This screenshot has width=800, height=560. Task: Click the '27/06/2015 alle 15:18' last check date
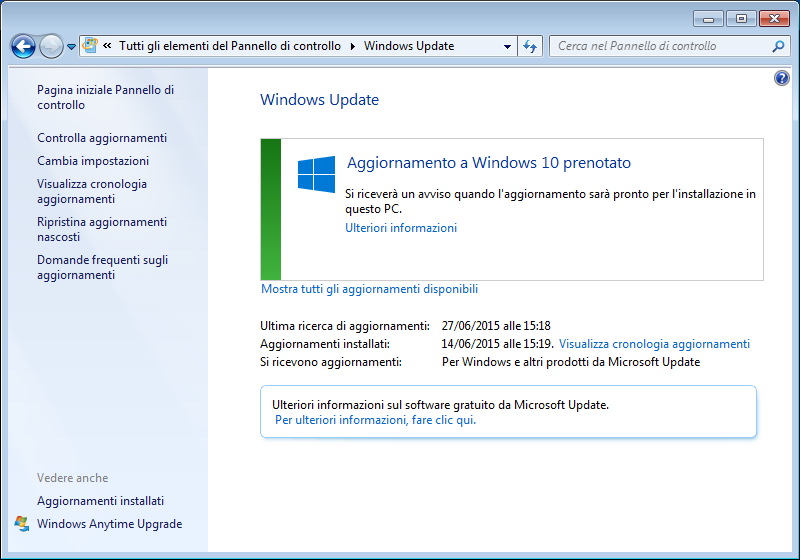coord(496,326)
